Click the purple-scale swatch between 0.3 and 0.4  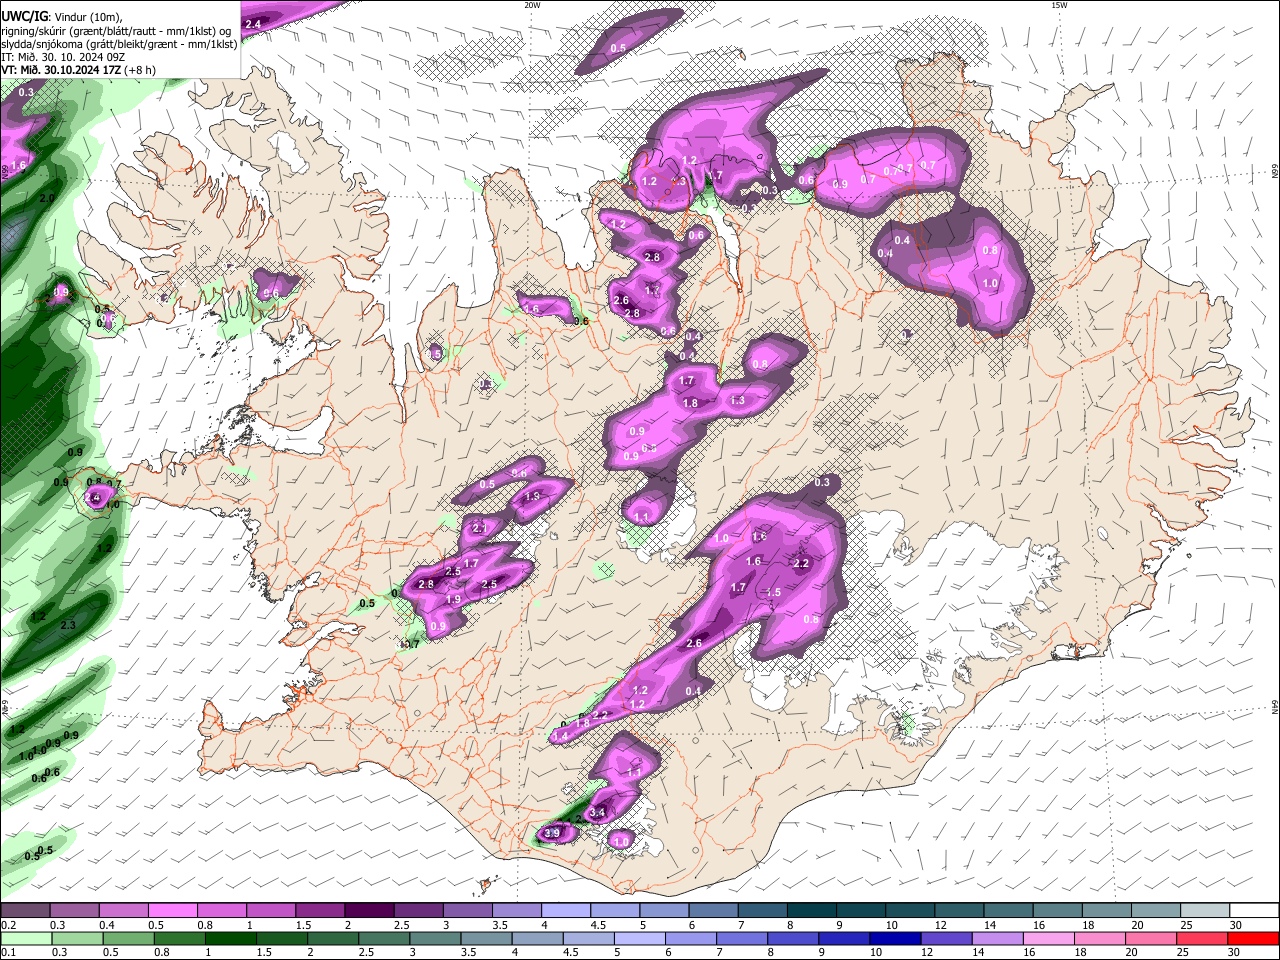[x=74, y=911]
